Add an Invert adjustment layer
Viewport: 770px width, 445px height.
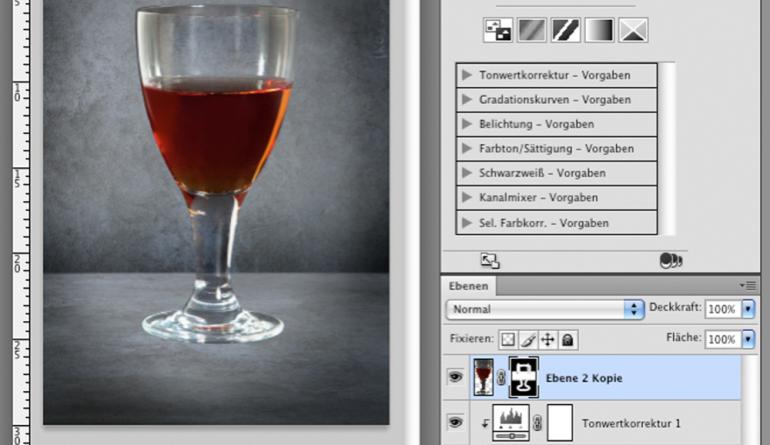498,30
